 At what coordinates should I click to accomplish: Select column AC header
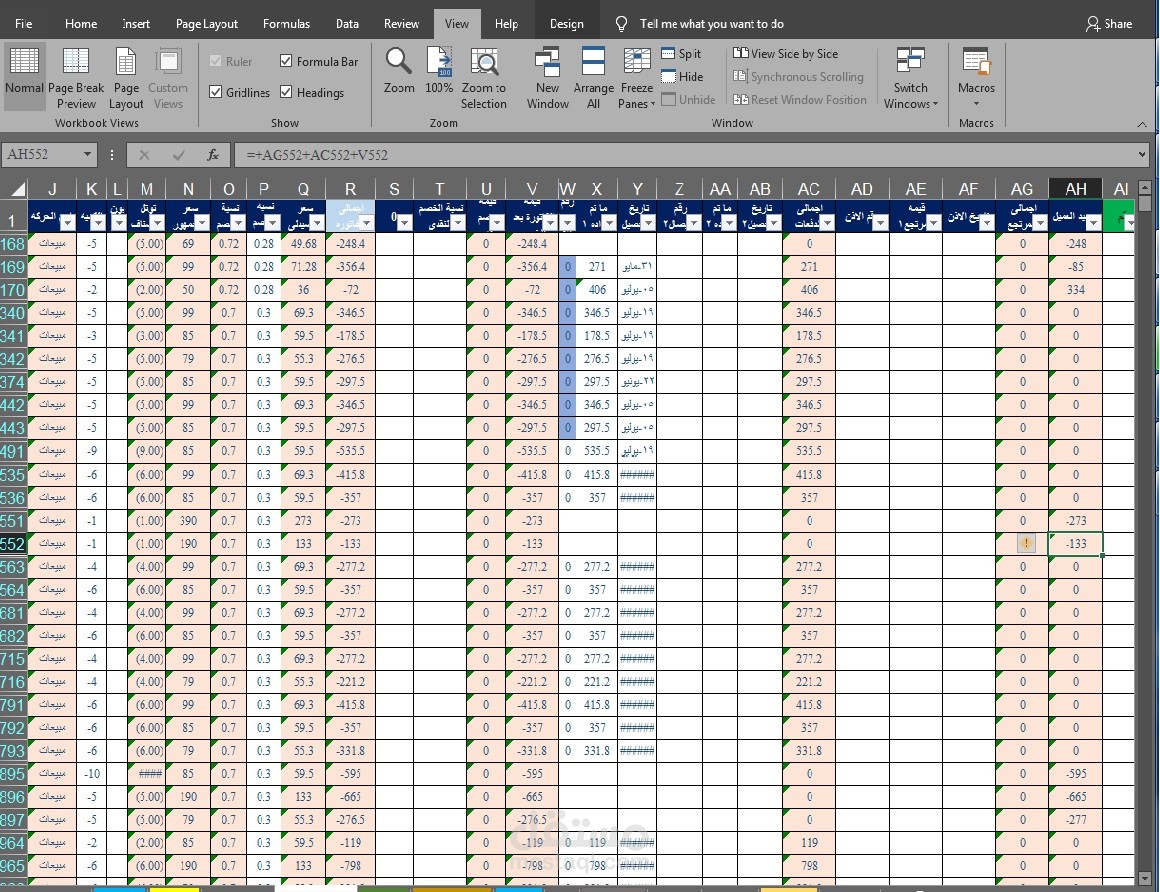pyautogui.click(x=809, y=189)
